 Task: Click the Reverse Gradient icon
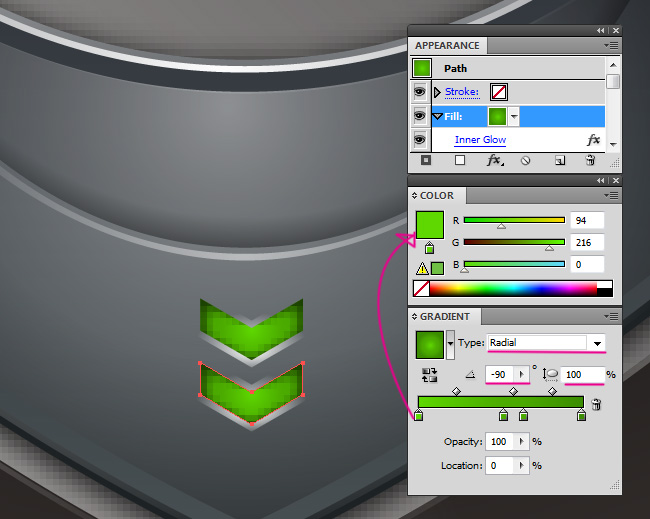(x=430, y=376)
